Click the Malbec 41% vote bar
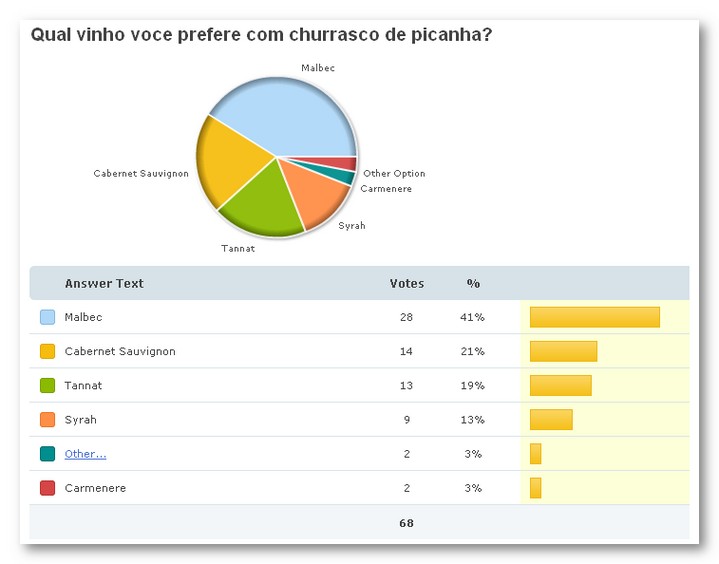Viewport: 719px width, 564px height. click(x=594, y=317)
